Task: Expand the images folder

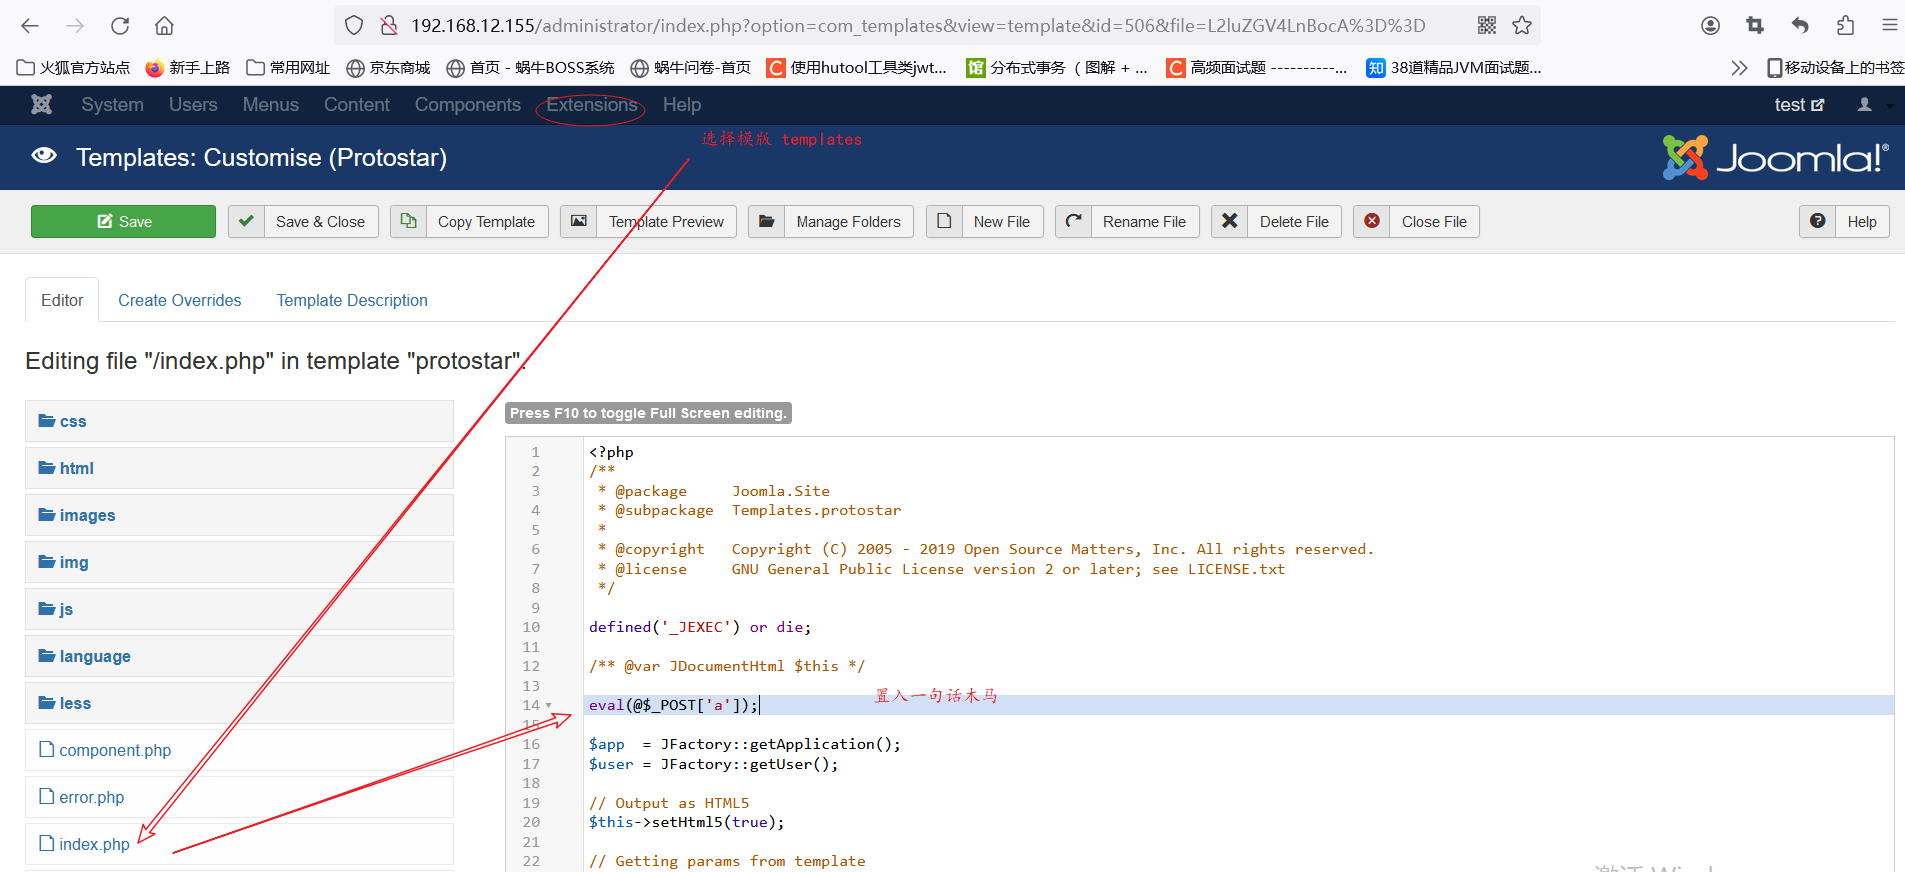Action: (x=239, y=515)
